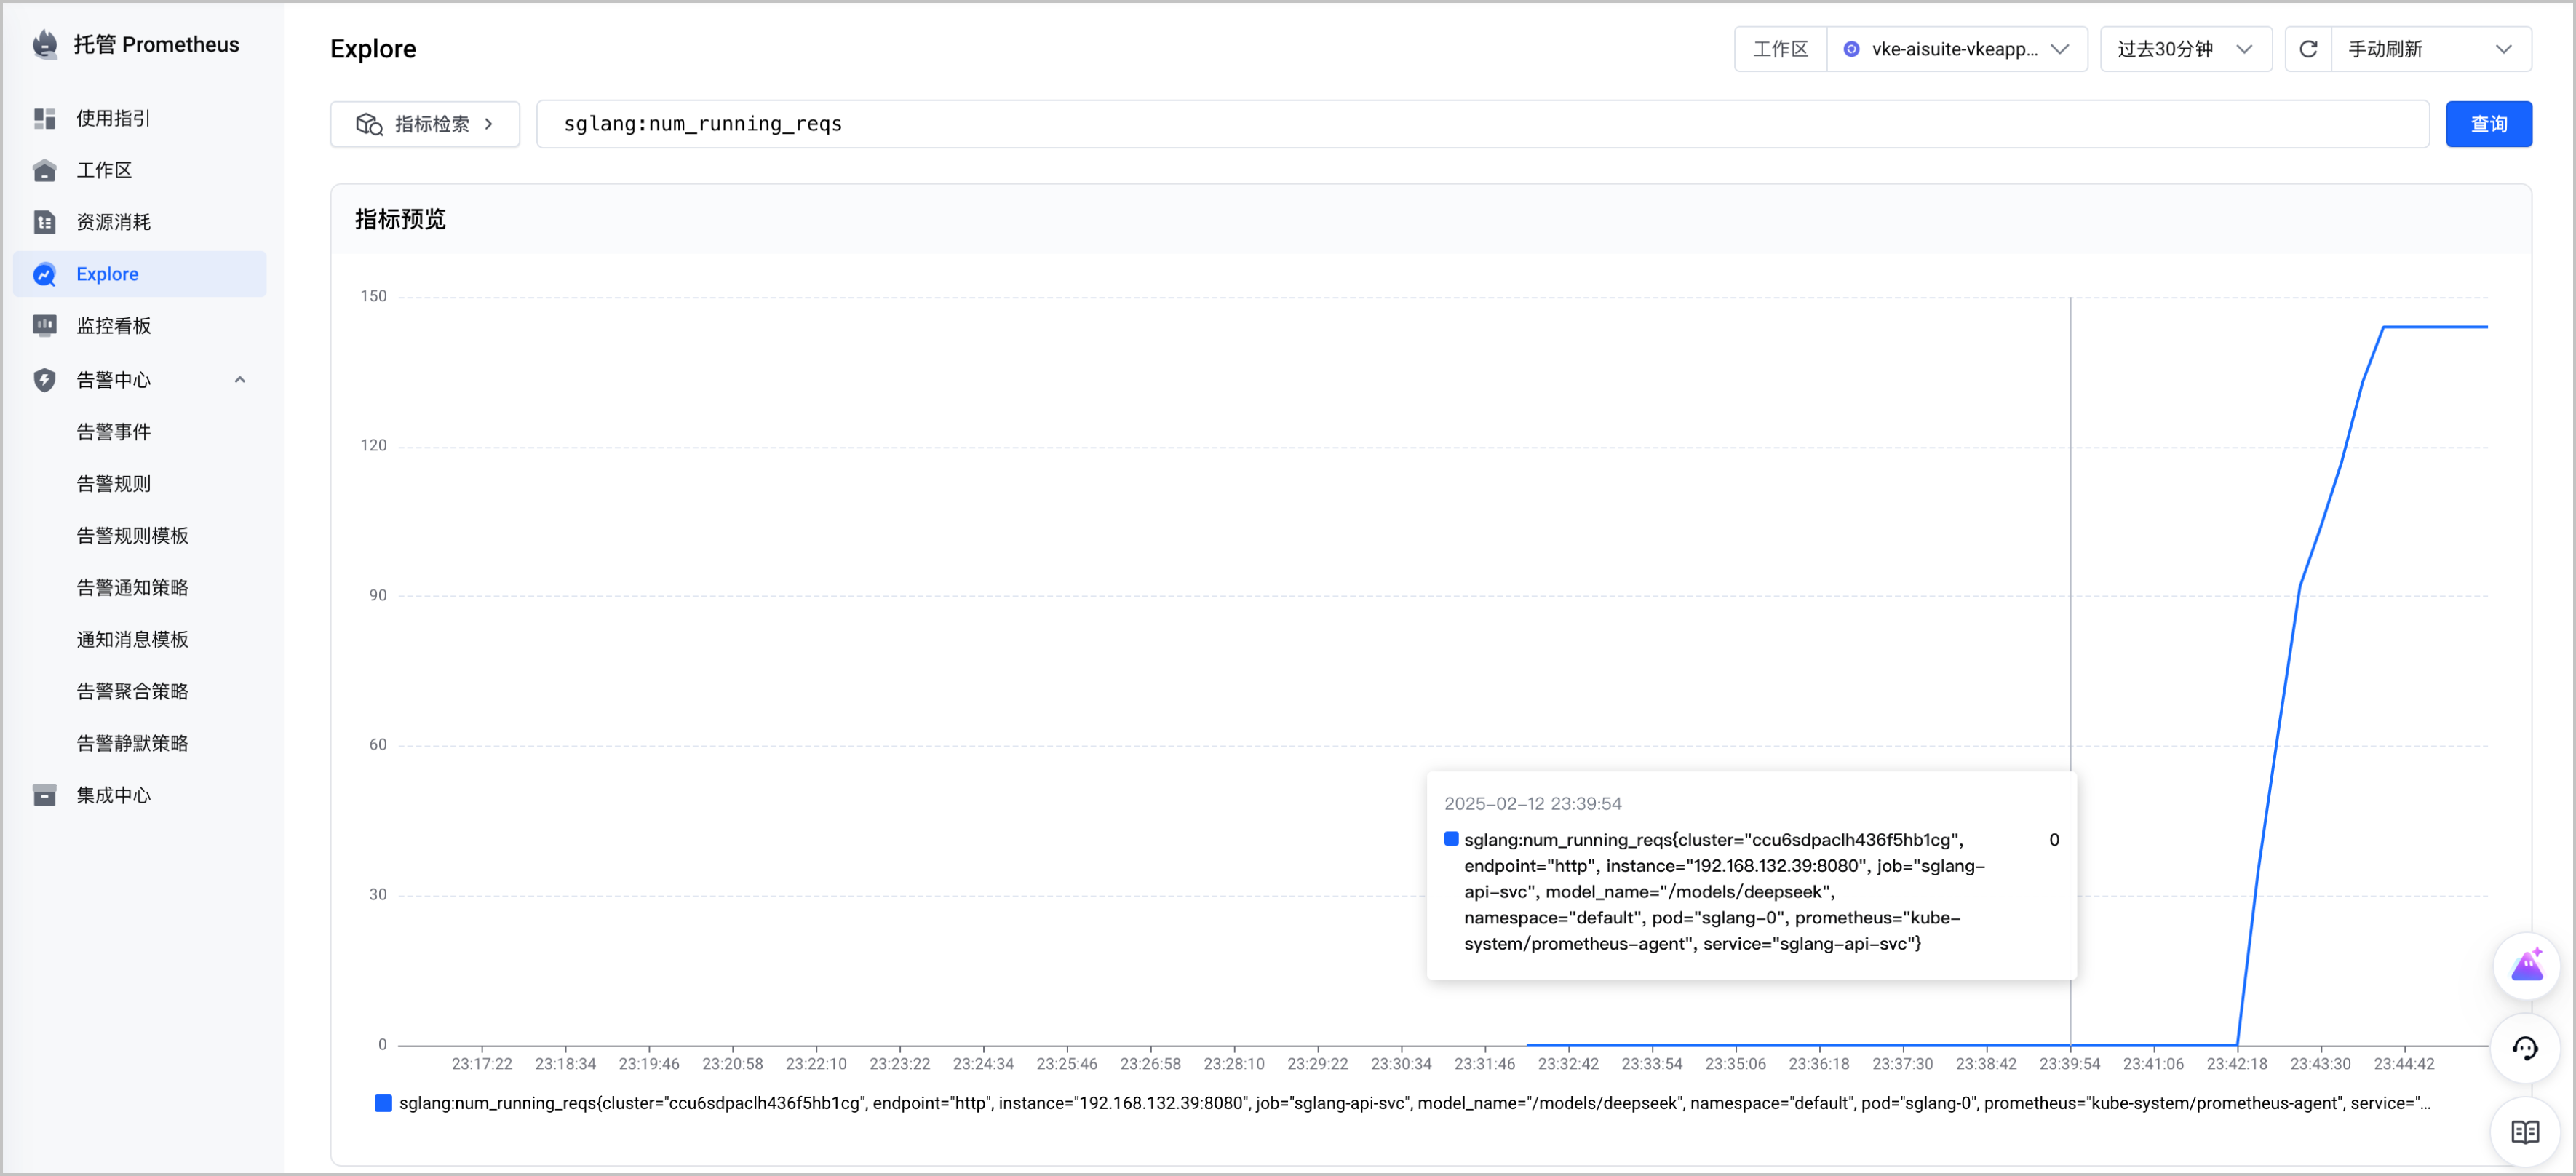Open 告警规则 submenu item
Viewport: 2576px width, 1176px height.
(x=114, y=484)
